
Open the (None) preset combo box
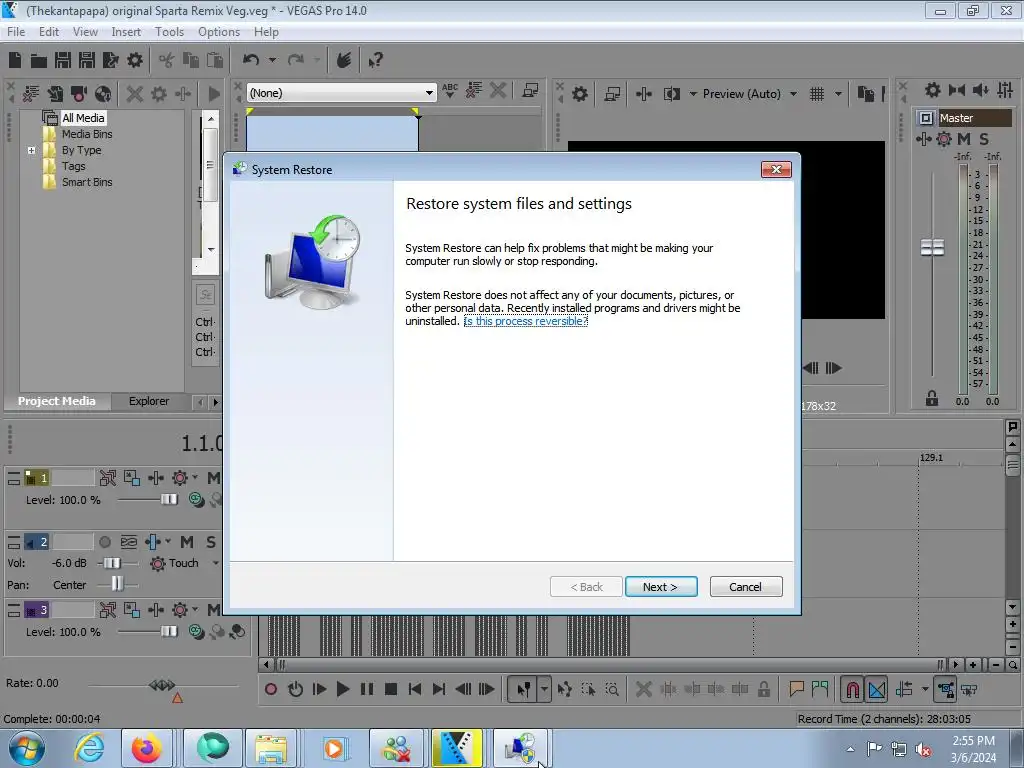click(342, 93)
